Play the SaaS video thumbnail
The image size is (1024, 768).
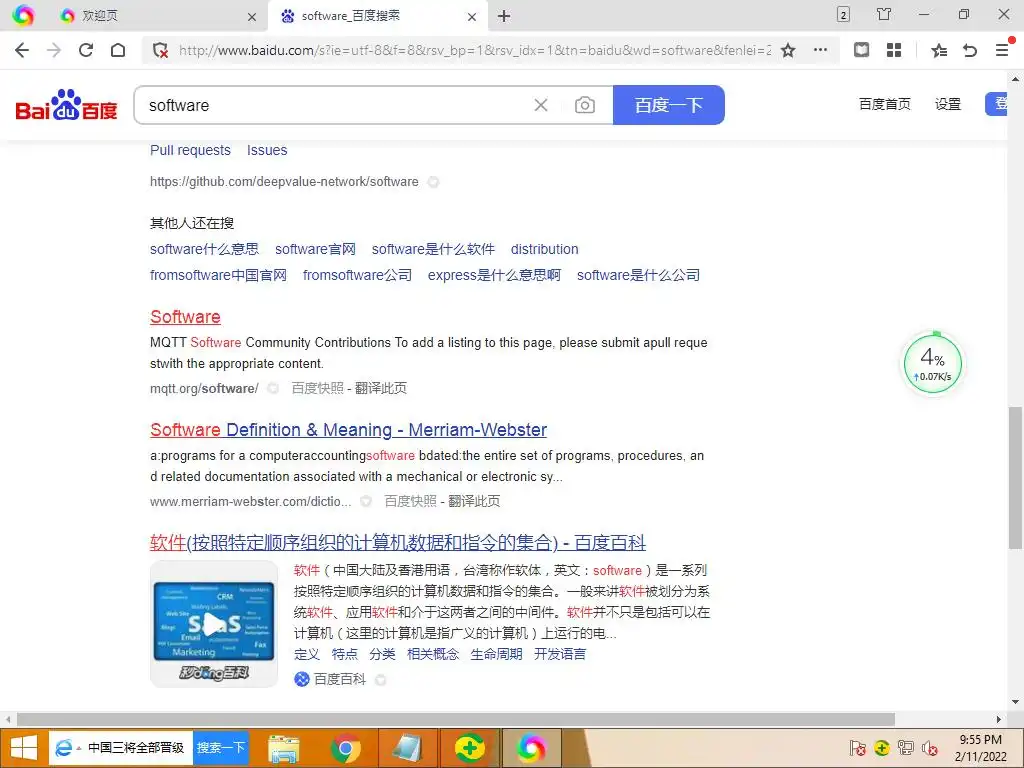[214, 624]
